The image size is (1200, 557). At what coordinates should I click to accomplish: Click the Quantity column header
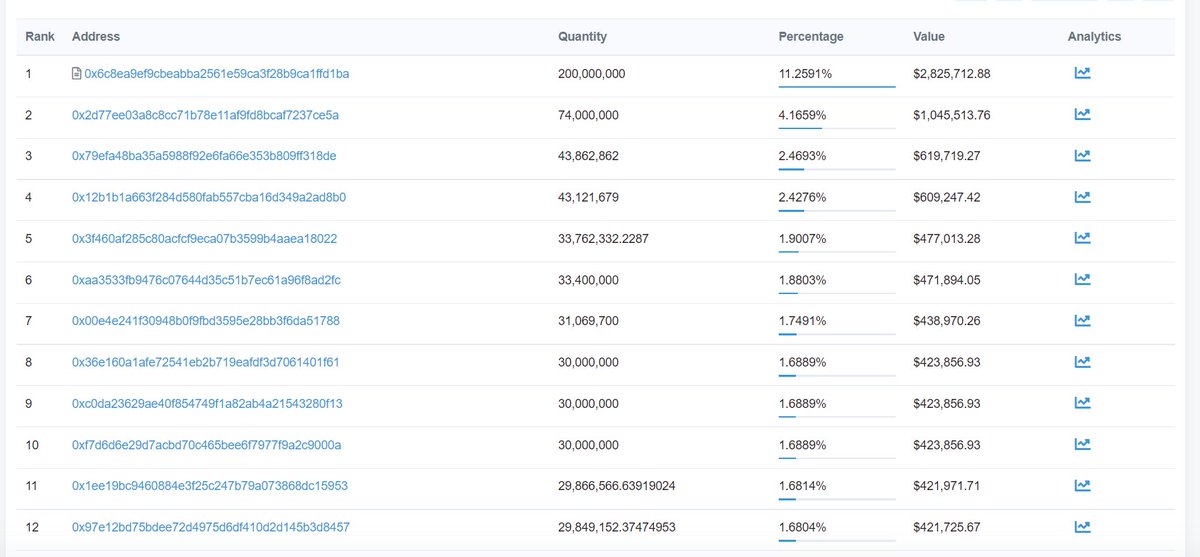(x=582, y=37)
